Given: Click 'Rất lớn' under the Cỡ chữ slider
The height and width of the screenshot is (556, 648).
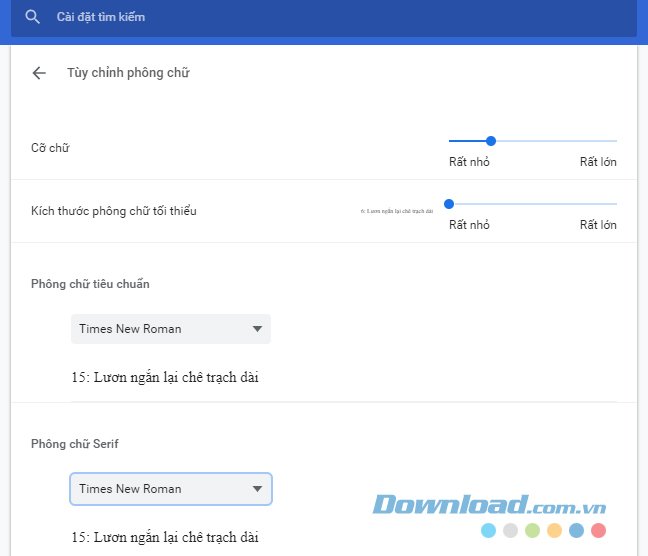Looking at the screenshot, I should point(598,162).
